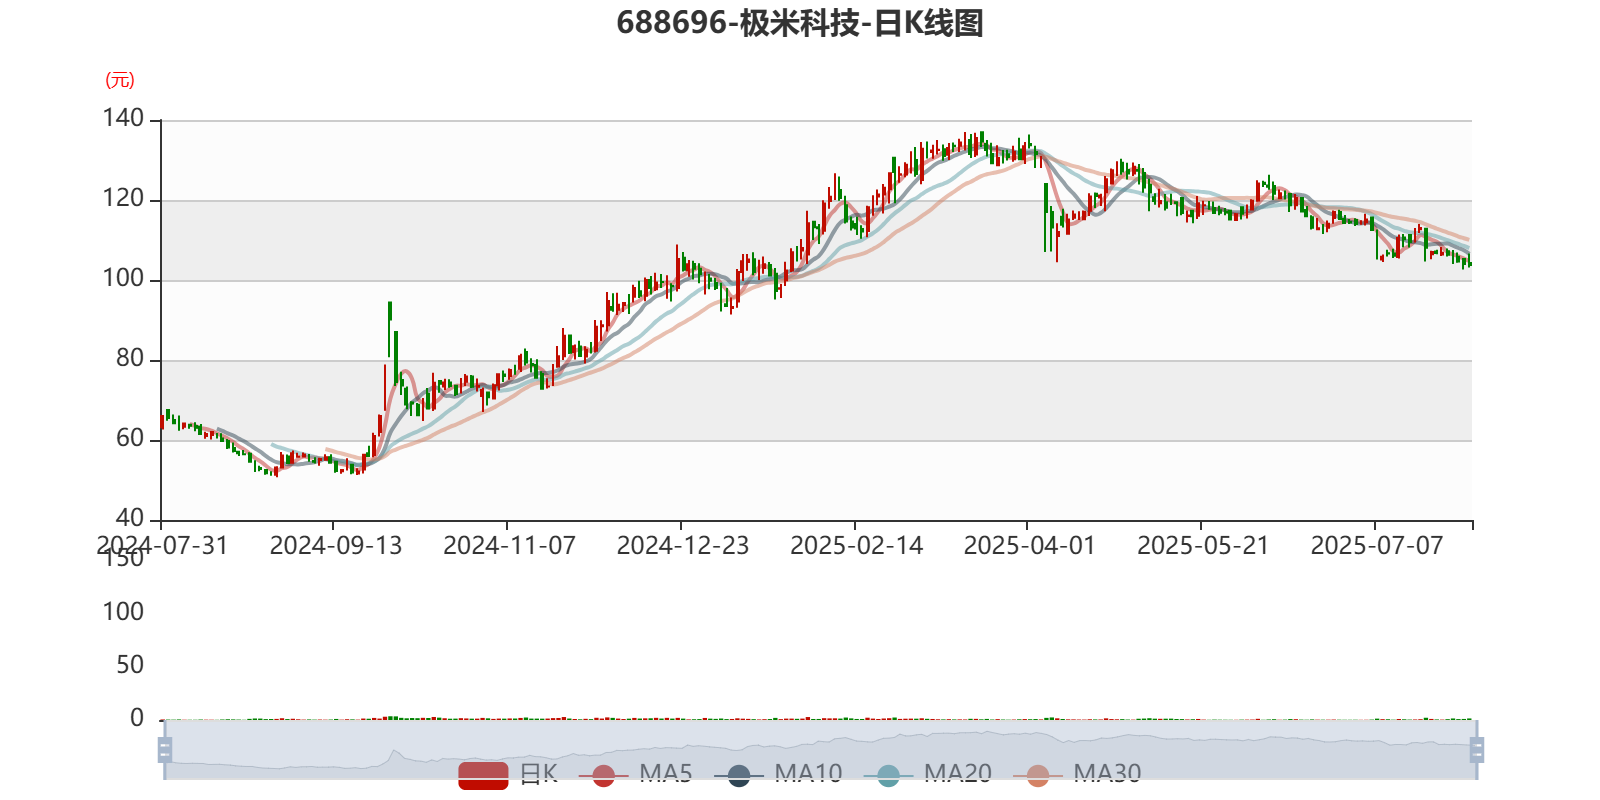Click the 80 price axis label
The height and width of the screenshot is (800, 1600).
tap(130, 359)
